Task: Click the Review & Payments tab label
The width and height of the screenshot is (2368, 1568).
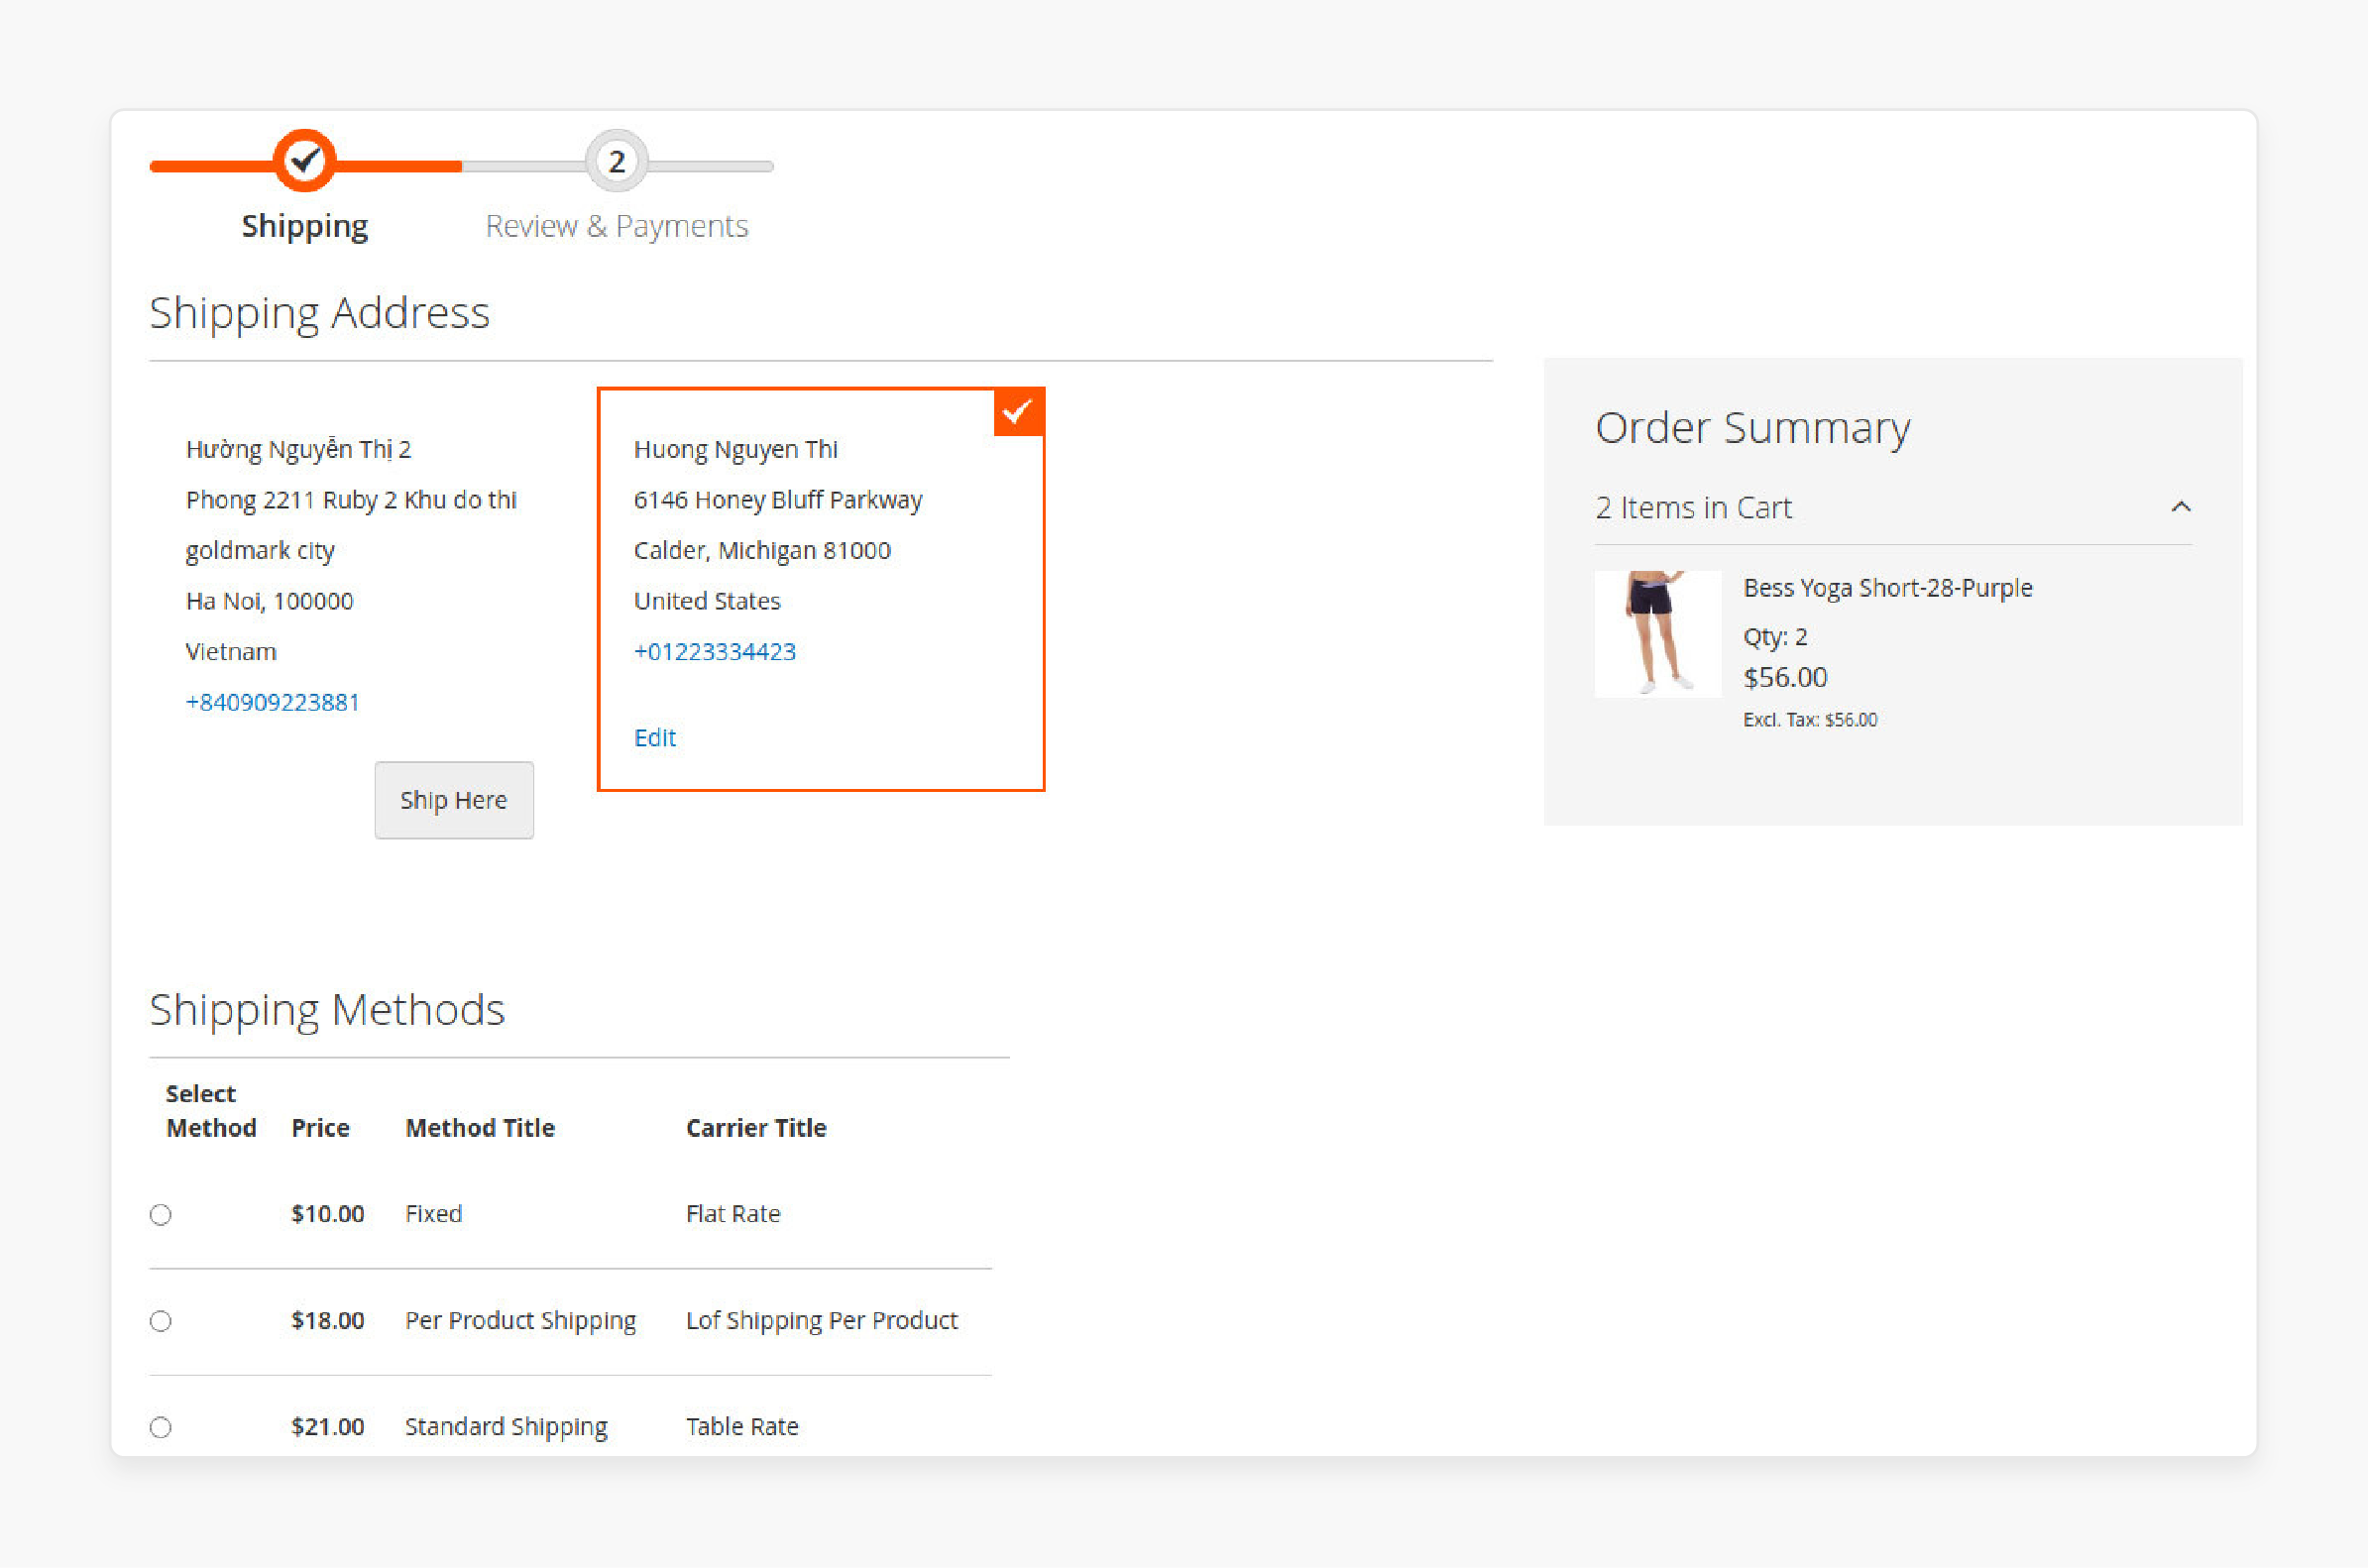Action: pos(618,224)
